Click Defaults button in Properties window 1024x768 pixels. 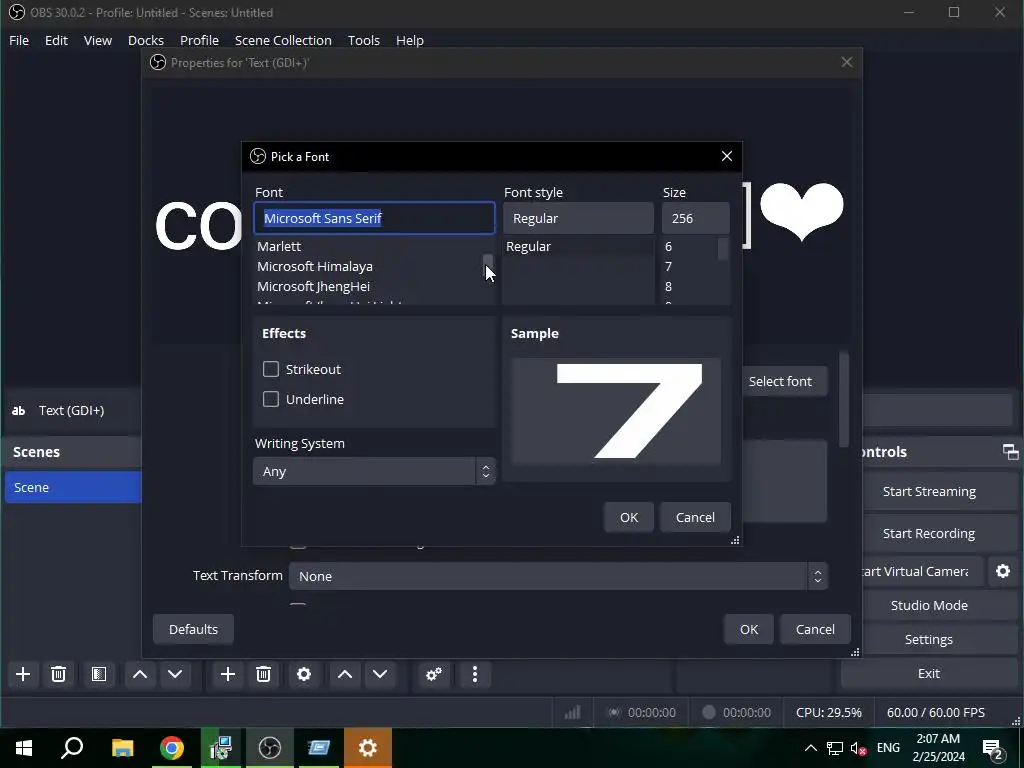click(193, 630)
